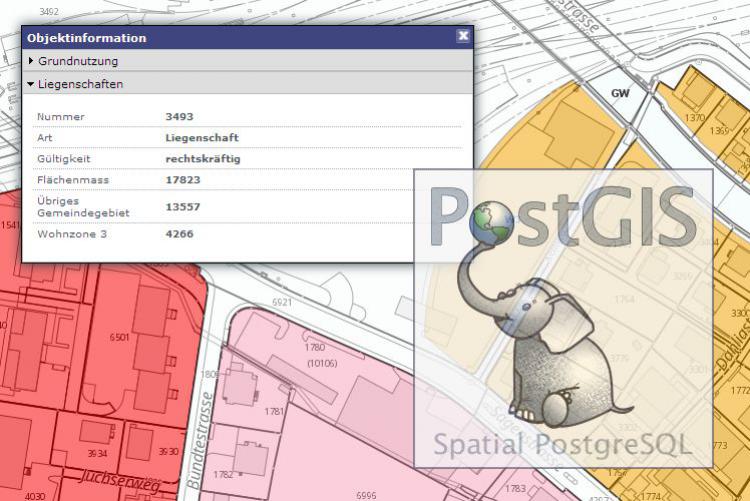750x501 pixels.
Task: Click parcel 6501 on the map
Action: (119, 337)
